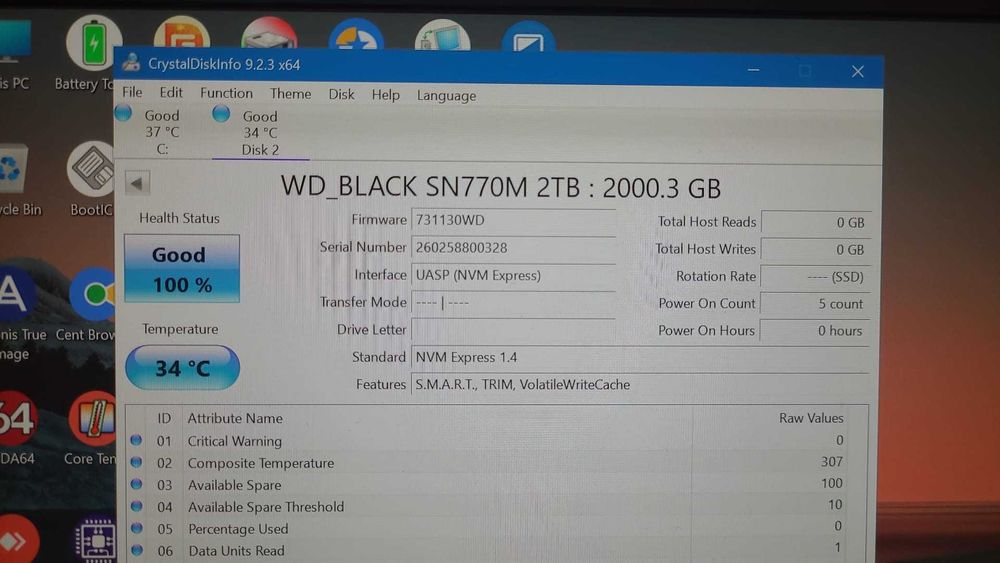Open the File menu
The width and height of the screenshot is (1000, 563).
tap(132, 92)
